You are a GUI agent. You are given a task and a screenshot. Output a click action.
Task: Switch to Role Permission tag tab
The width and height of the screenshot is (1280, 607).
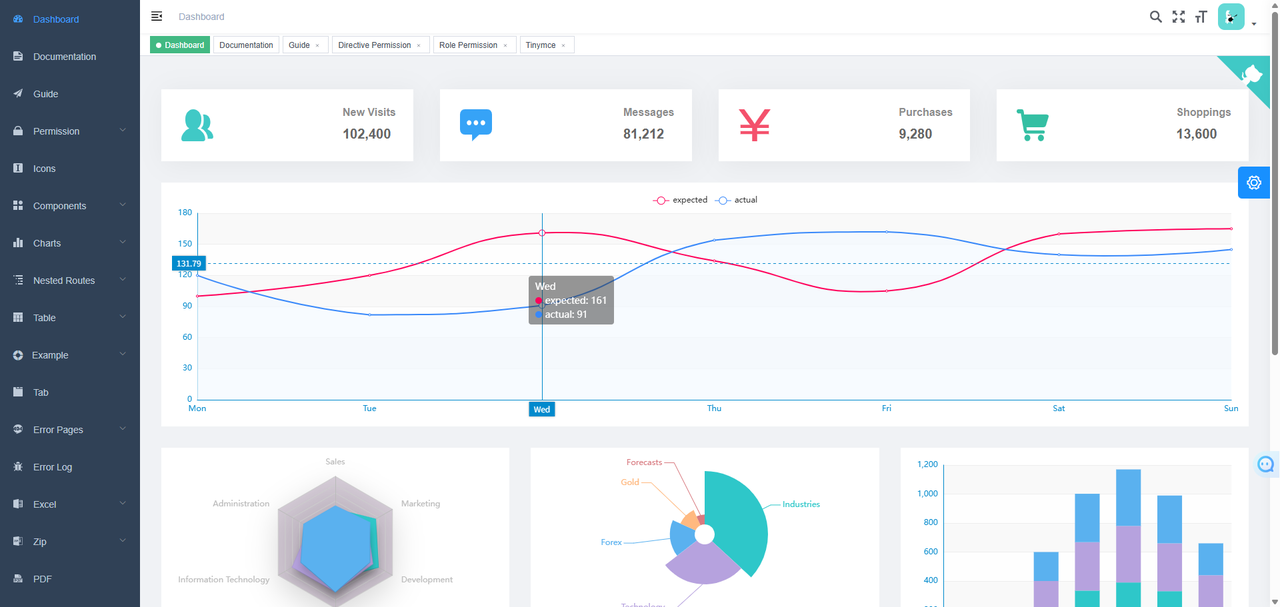click(x=475, y=45)
